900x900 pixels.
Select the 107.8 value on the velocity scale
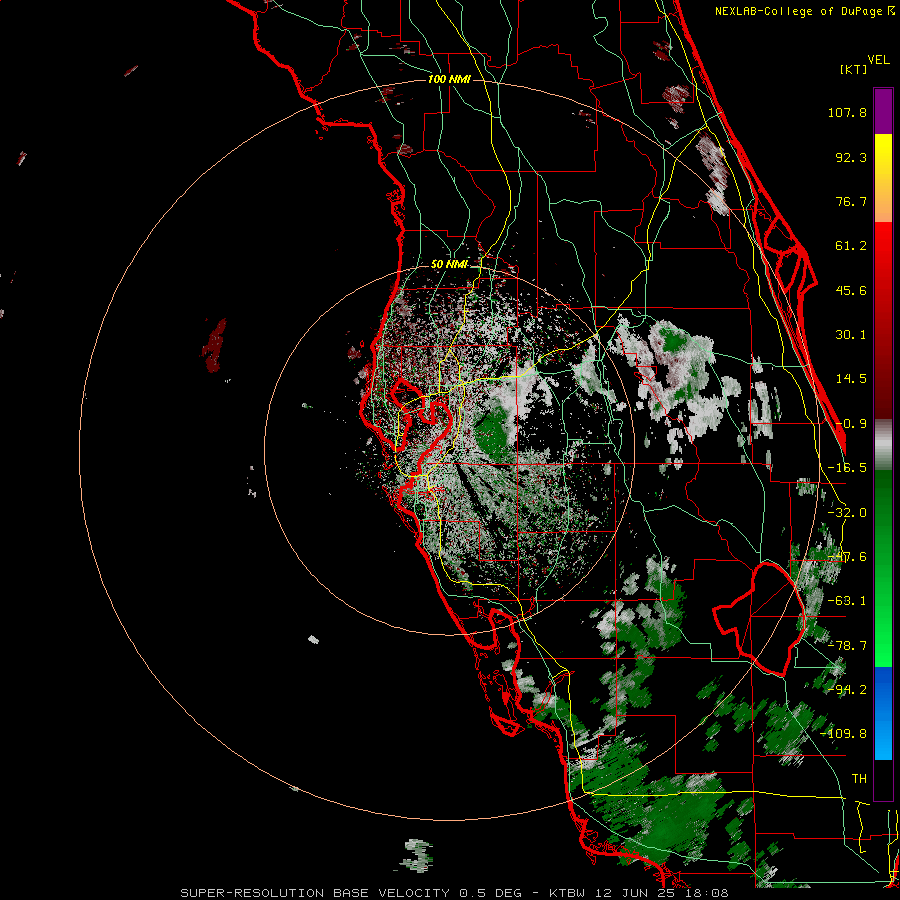pos(847,112)
